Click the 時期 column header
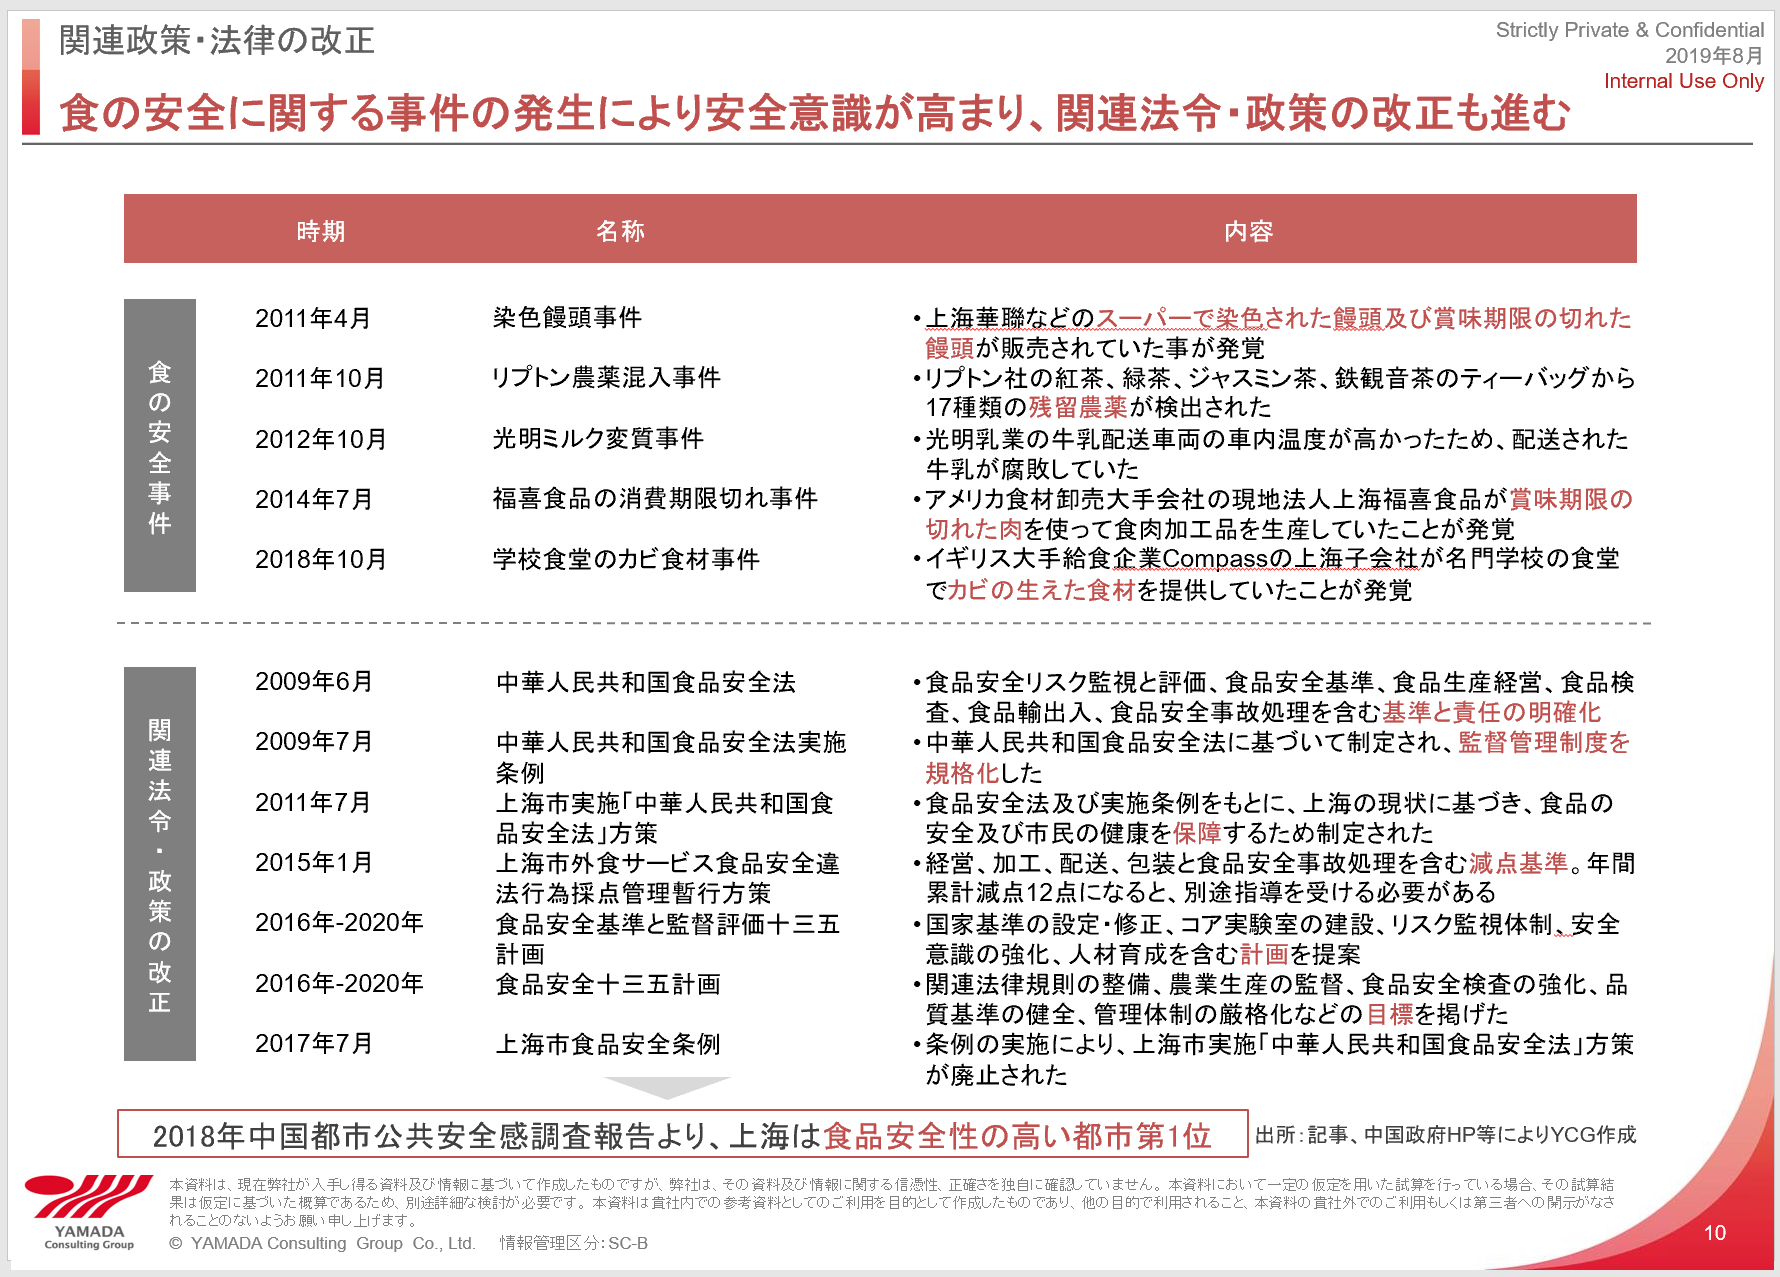This screenshot has height=1277, width=1780. [321, 231]
